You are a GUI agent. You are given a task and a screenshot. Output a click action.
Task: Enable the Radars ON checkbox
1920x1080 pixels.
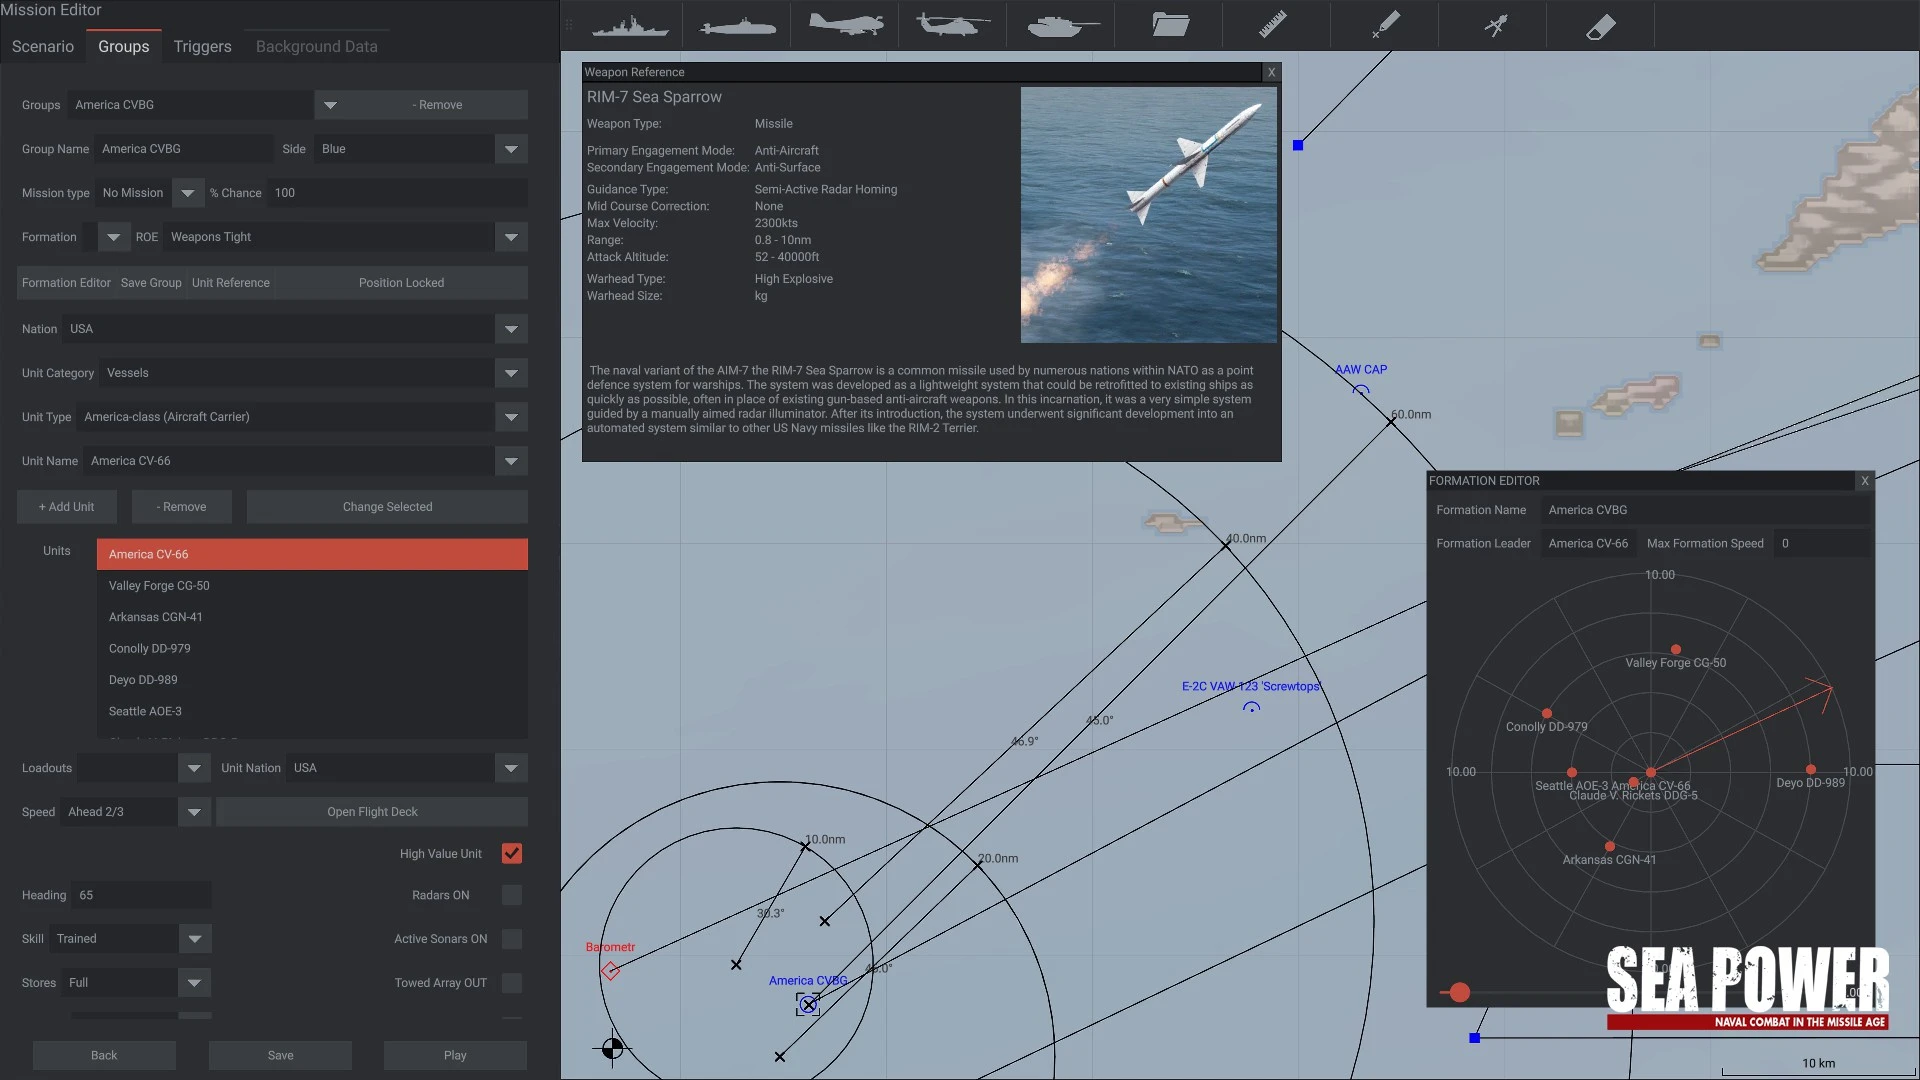click(512, 895)
